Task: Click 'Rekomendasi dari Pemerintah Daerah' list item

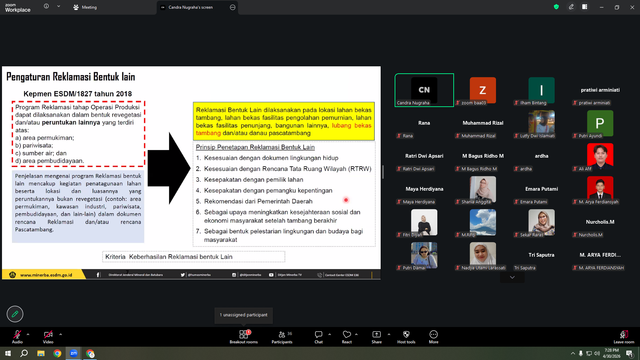Action: point(258,201)
